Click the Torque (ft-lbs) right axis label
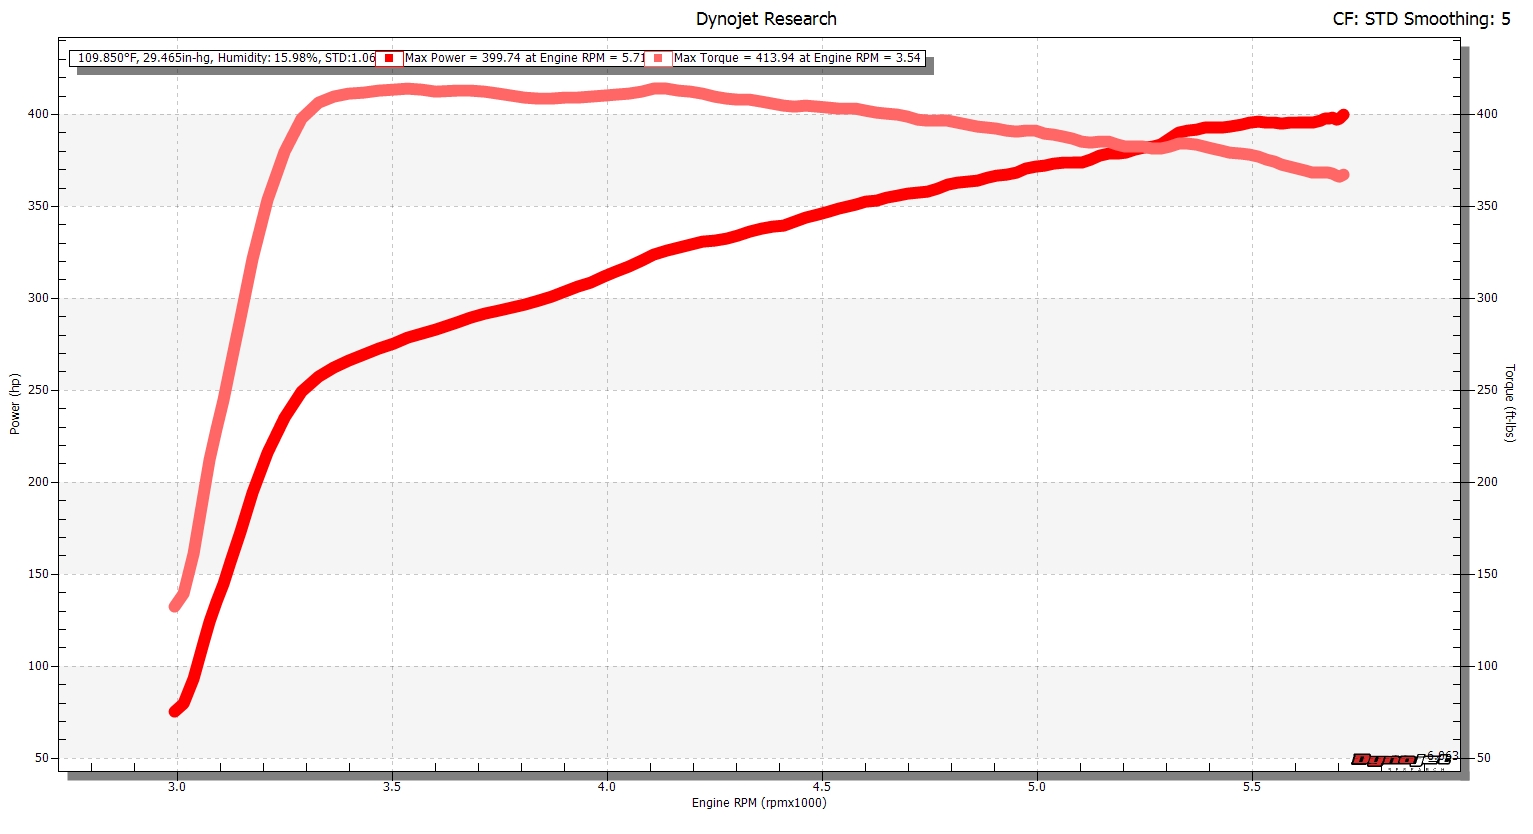 (1510, 403)
